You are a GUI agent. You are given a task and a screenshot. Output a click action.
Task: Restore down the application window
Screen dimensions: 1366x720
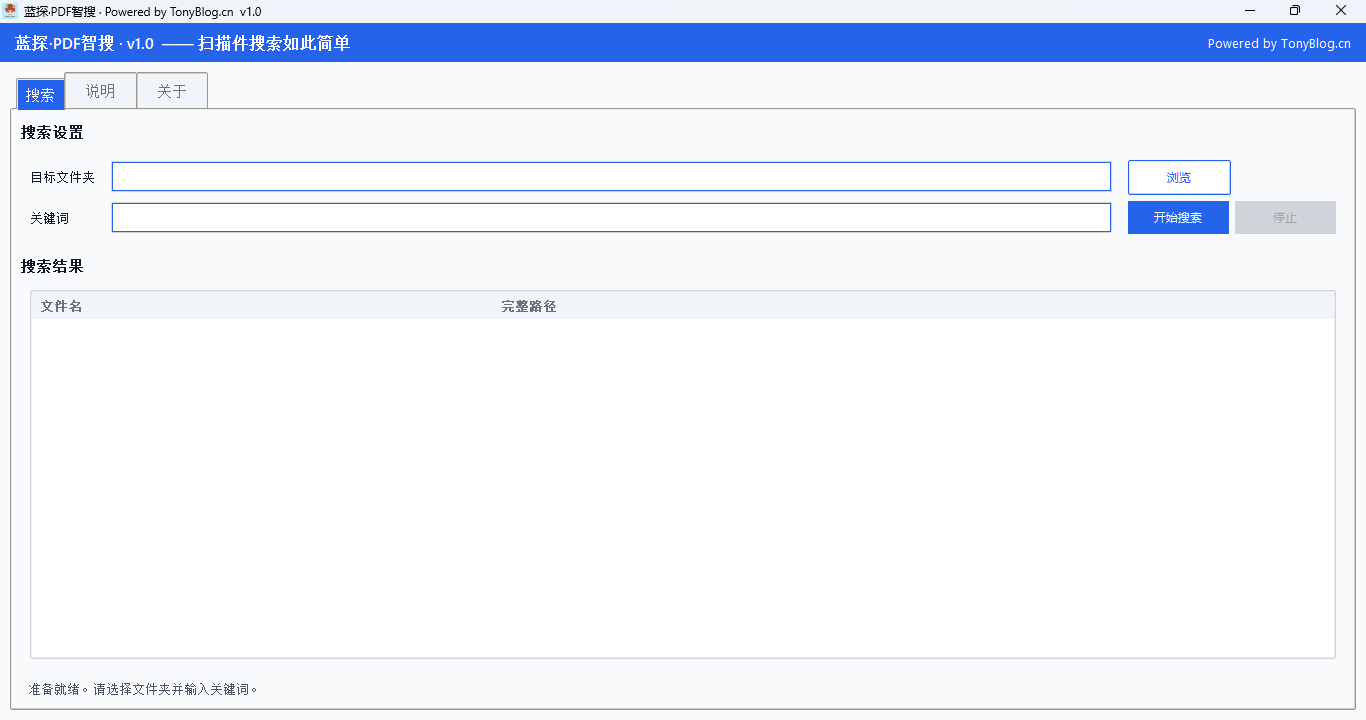coord(1295,11)
